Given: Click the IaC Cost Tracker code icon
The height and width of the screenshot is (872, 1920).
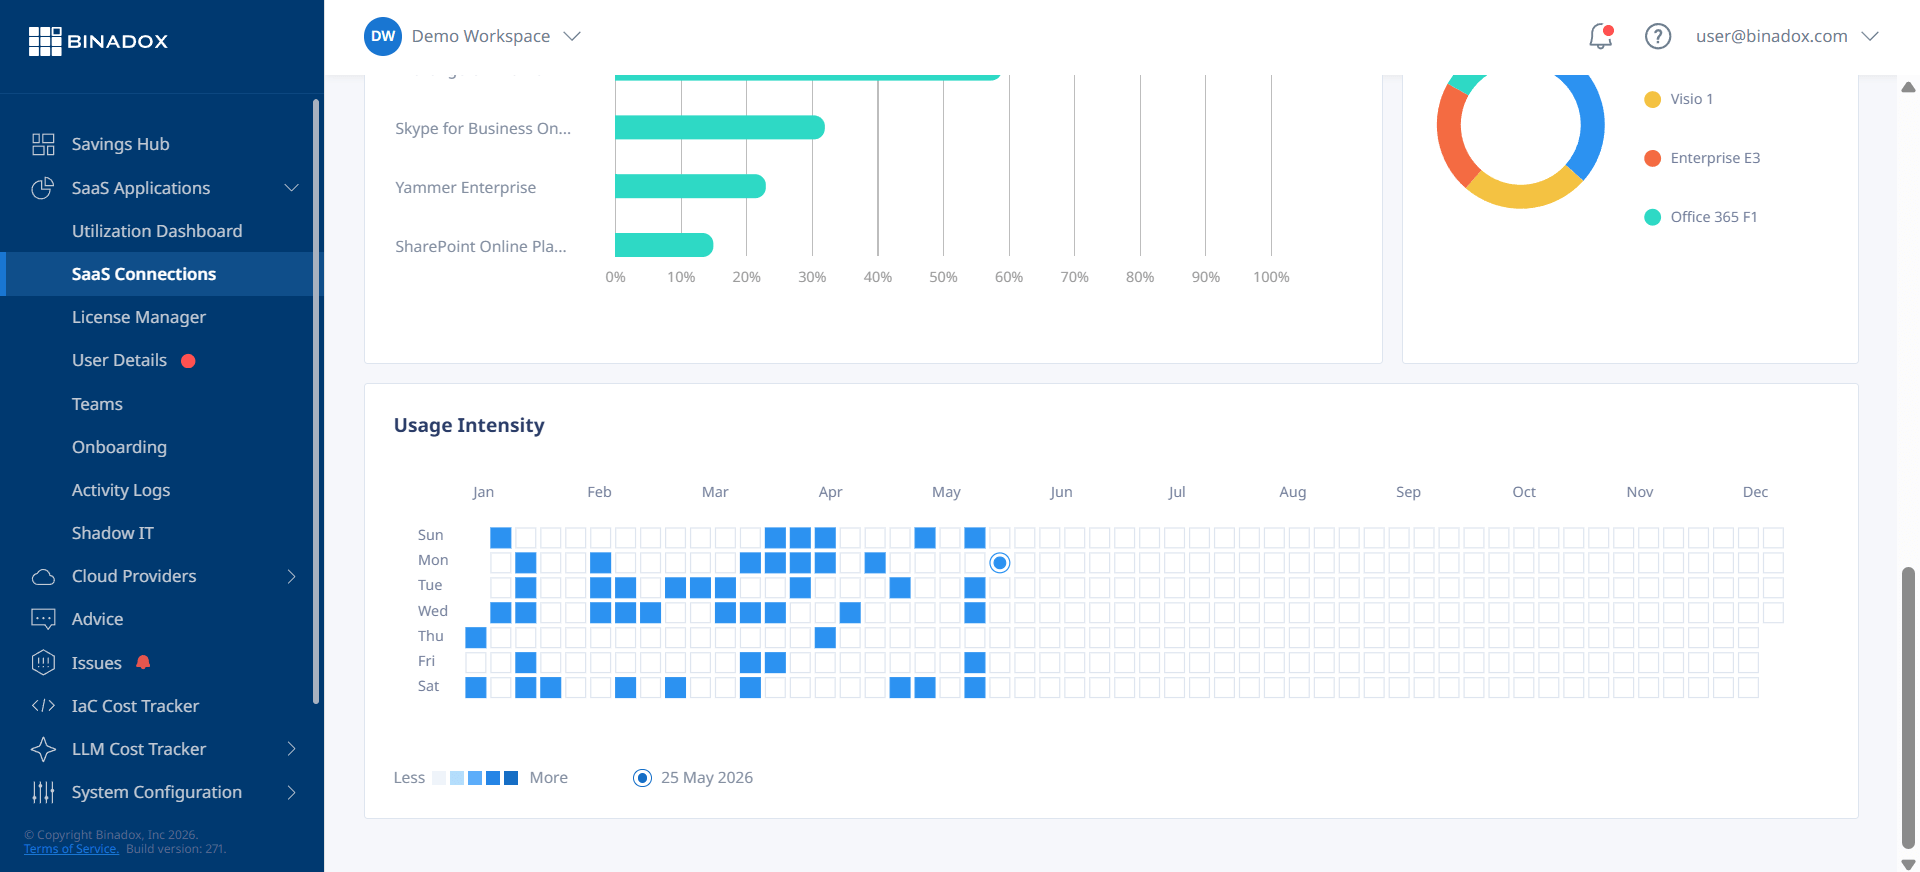Looking at the screenshot, I should [43, 706].
